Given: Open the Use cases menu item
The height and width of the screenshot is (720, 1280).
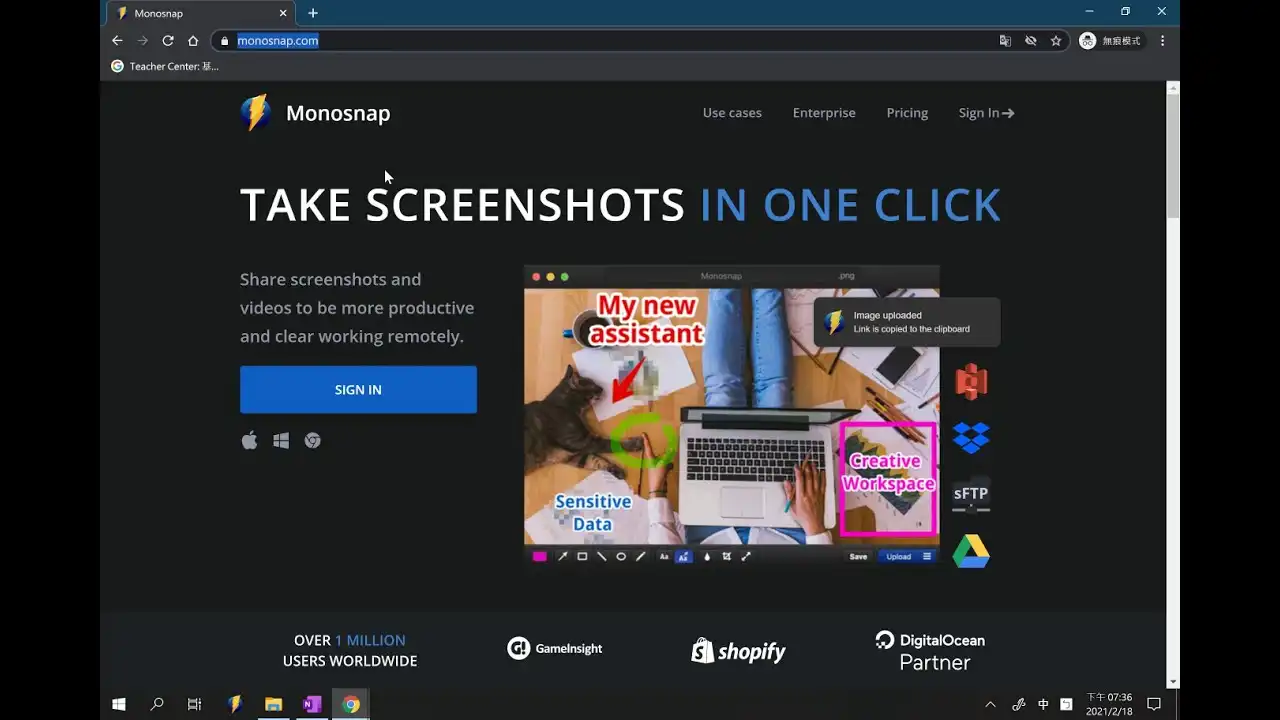Looking at the screenshot, I should point(732,113).
